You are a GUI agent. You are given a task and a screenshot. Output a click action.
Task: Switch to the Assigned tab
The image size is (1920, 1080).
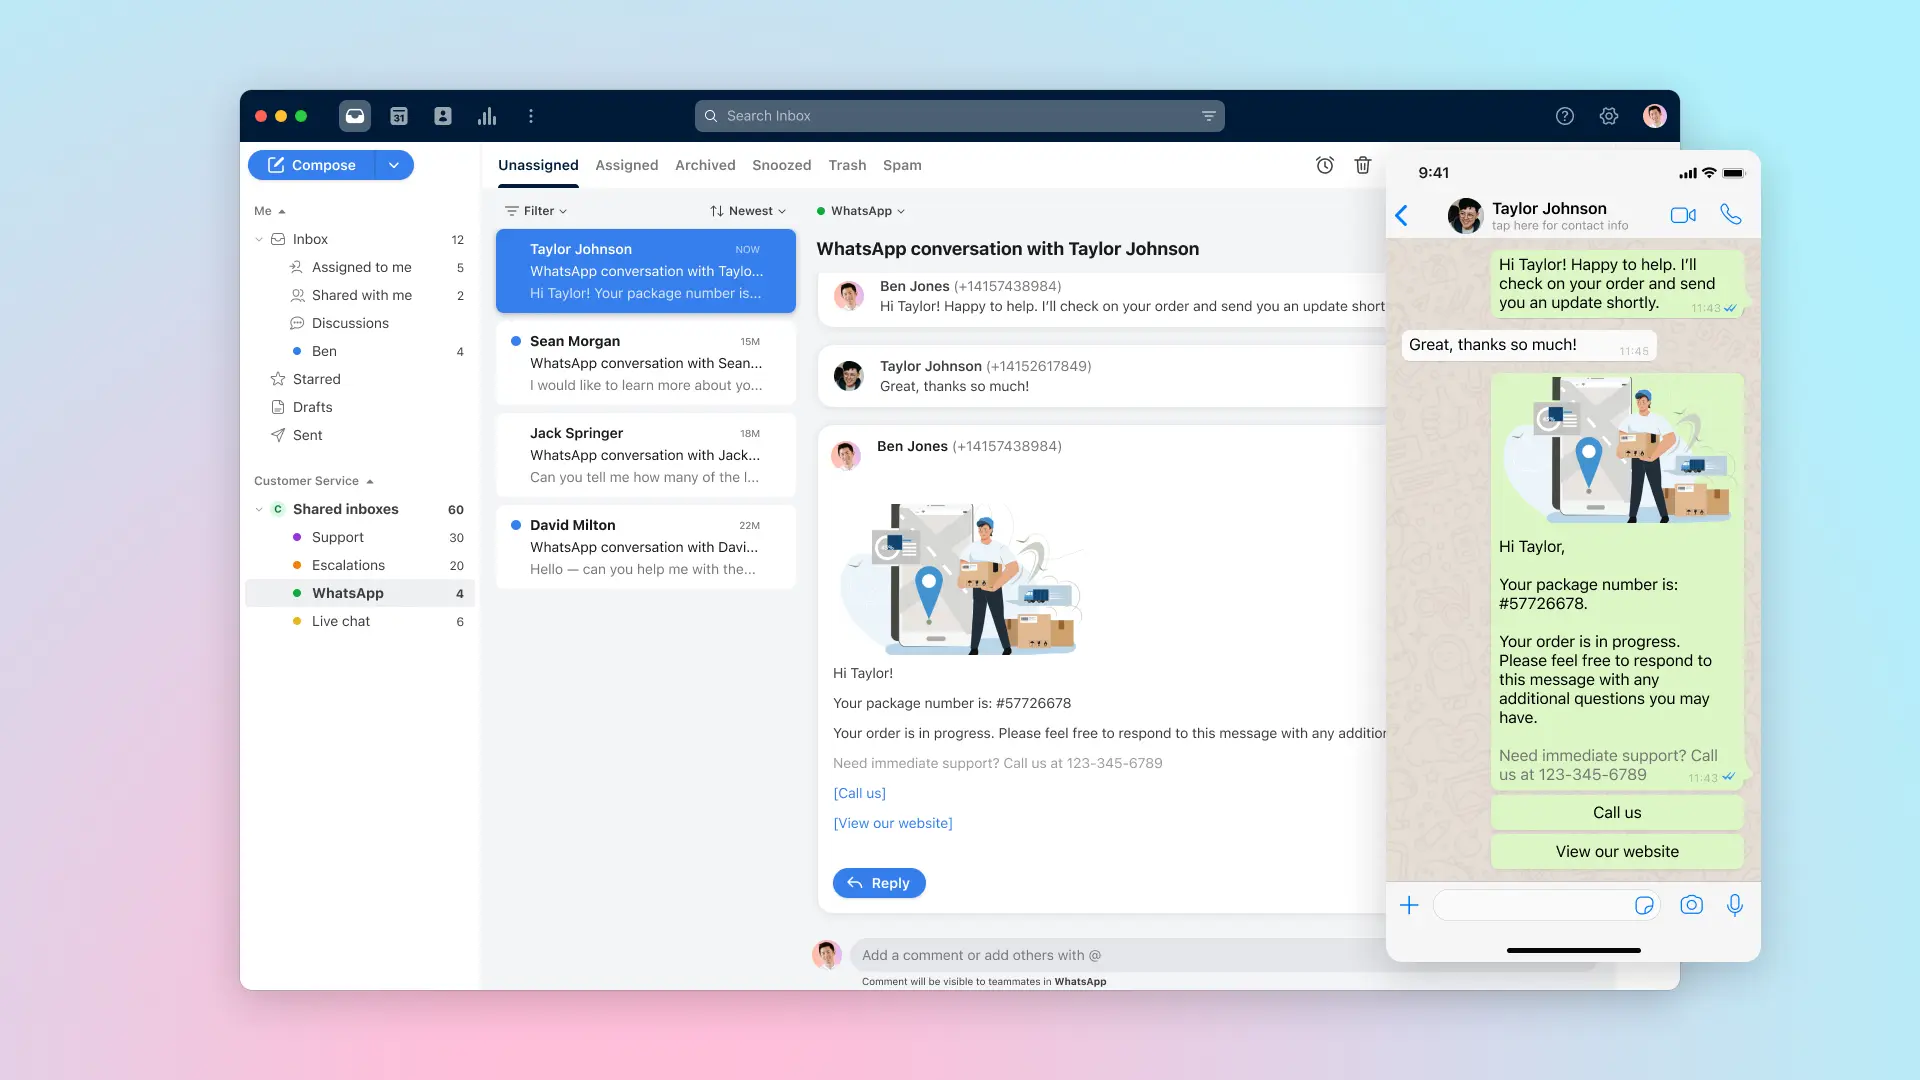[627, 165]
